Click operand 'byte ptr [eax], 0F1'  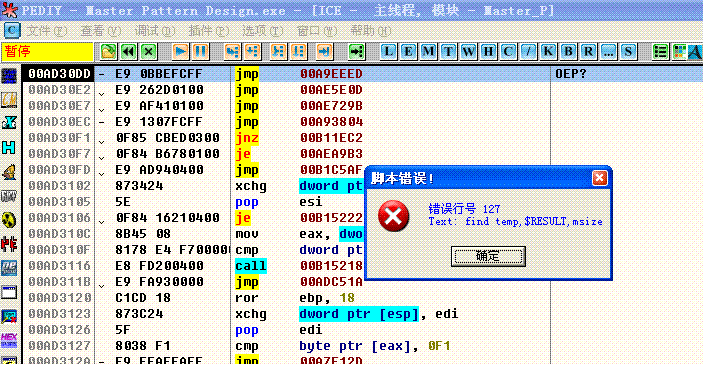(374, 346)
